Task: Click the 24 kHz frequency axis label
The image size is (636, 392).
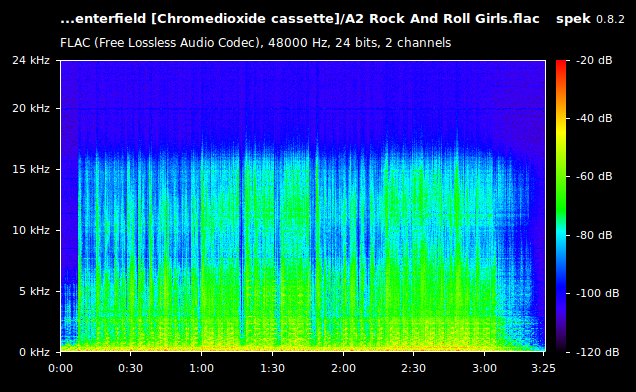Action: [31, 60]
